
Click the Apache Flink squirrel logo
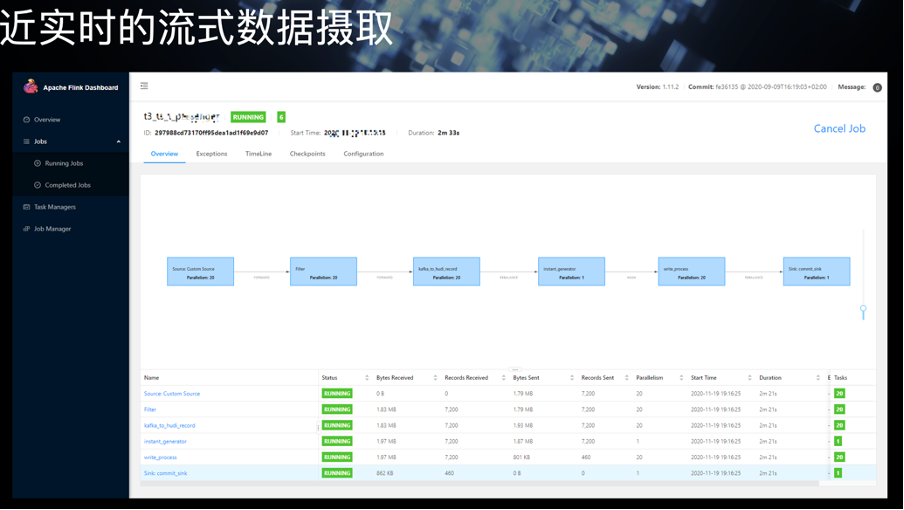[x=30, y=86]
